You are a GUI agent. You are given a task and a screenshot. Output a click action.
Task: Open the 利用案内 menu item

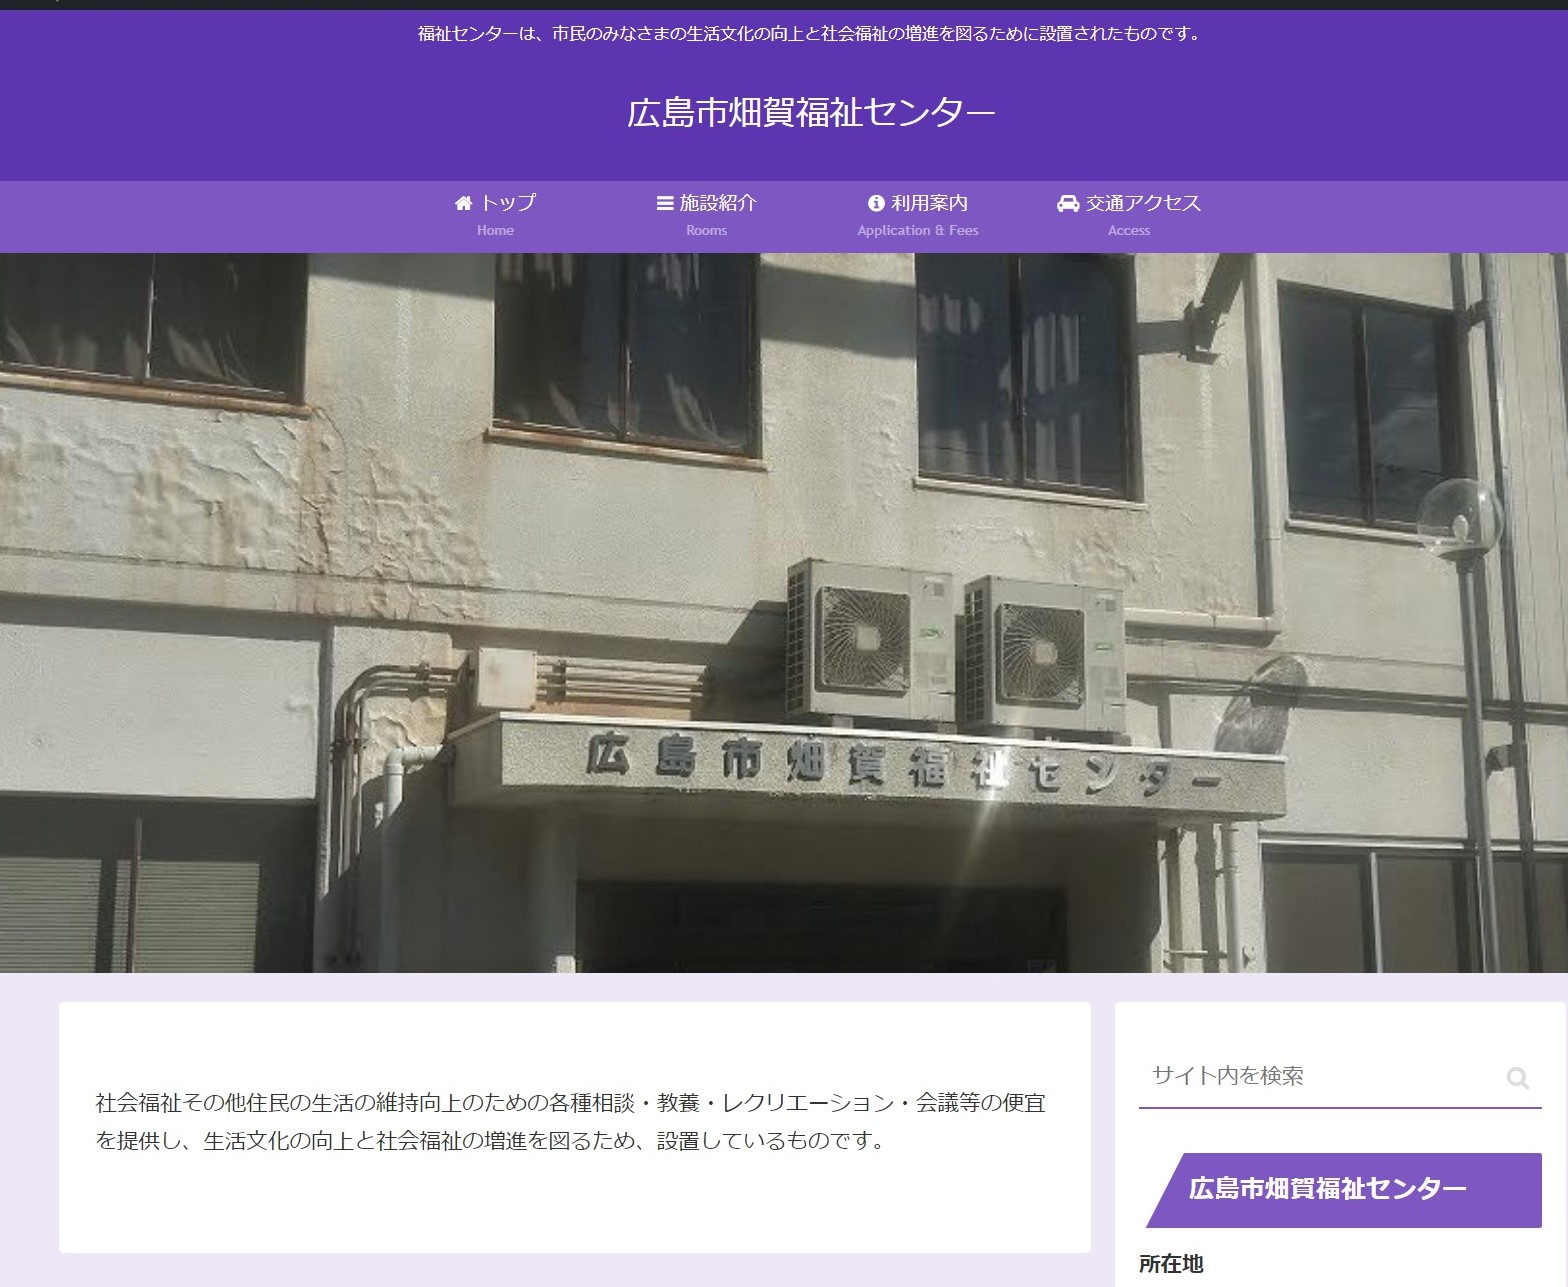click(929, 203)
